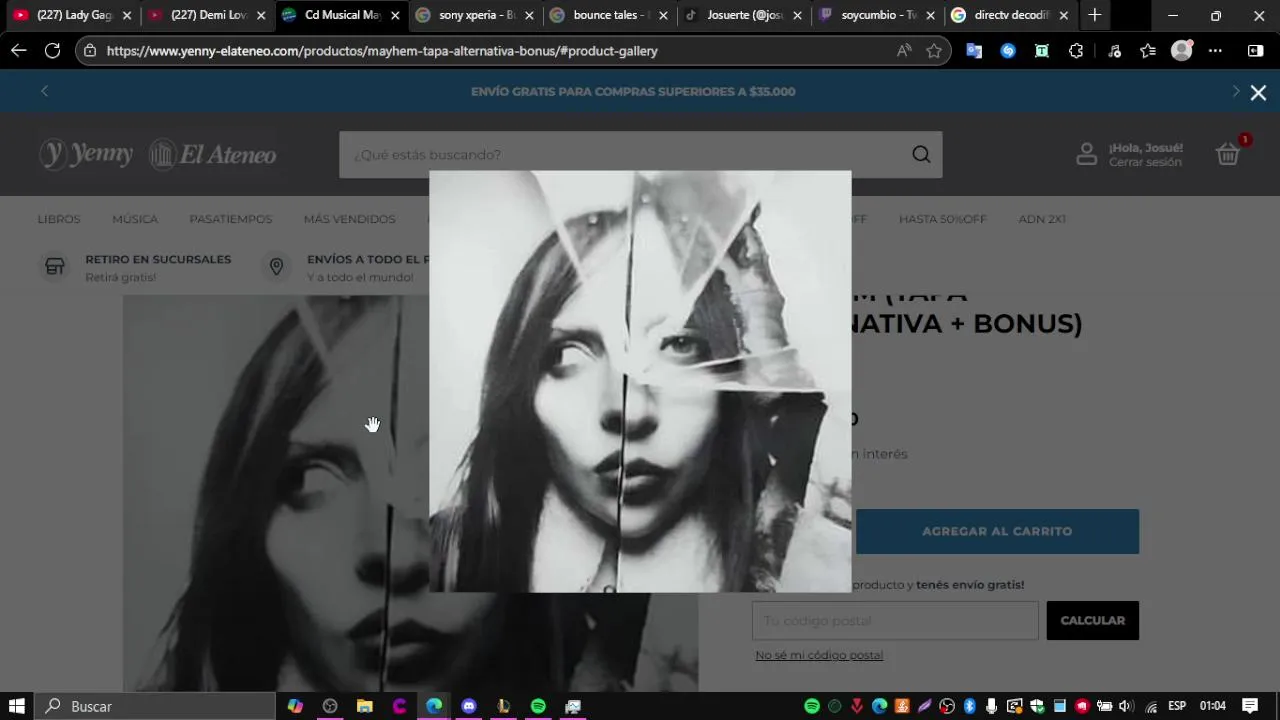The image size is (1280, 720).
Task: Open the user account icon
Action: pyautogui.click(x=1086, y=154)
